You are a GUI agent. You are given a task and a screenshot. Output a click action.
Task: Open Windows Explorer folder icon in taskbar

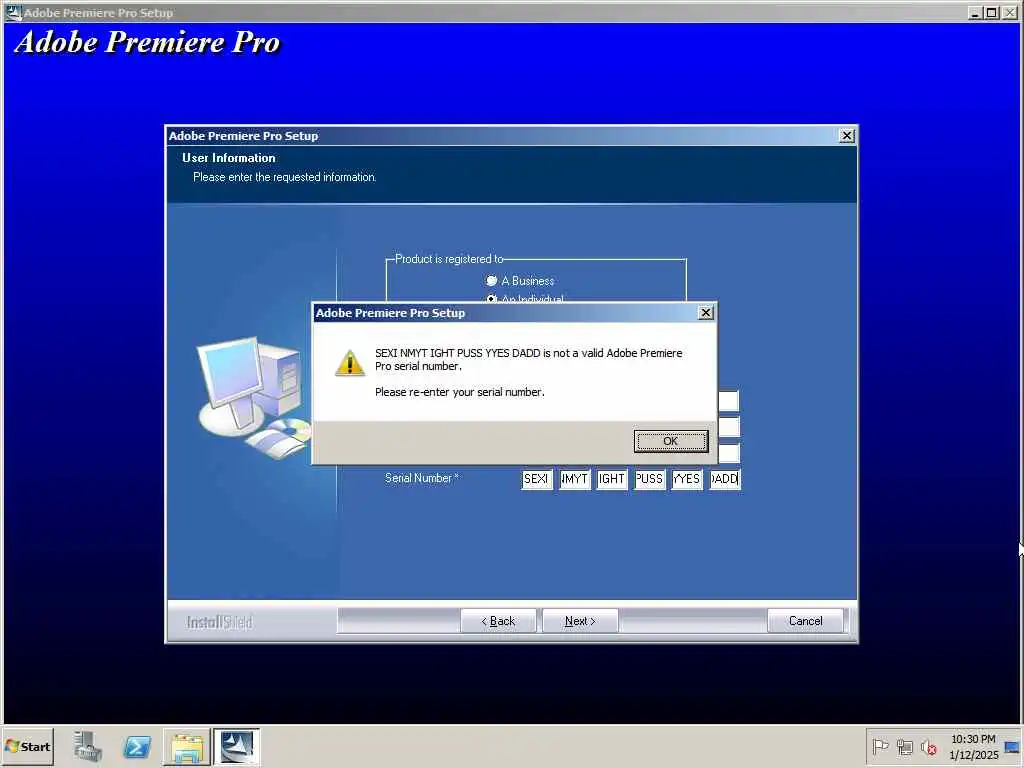187,747
